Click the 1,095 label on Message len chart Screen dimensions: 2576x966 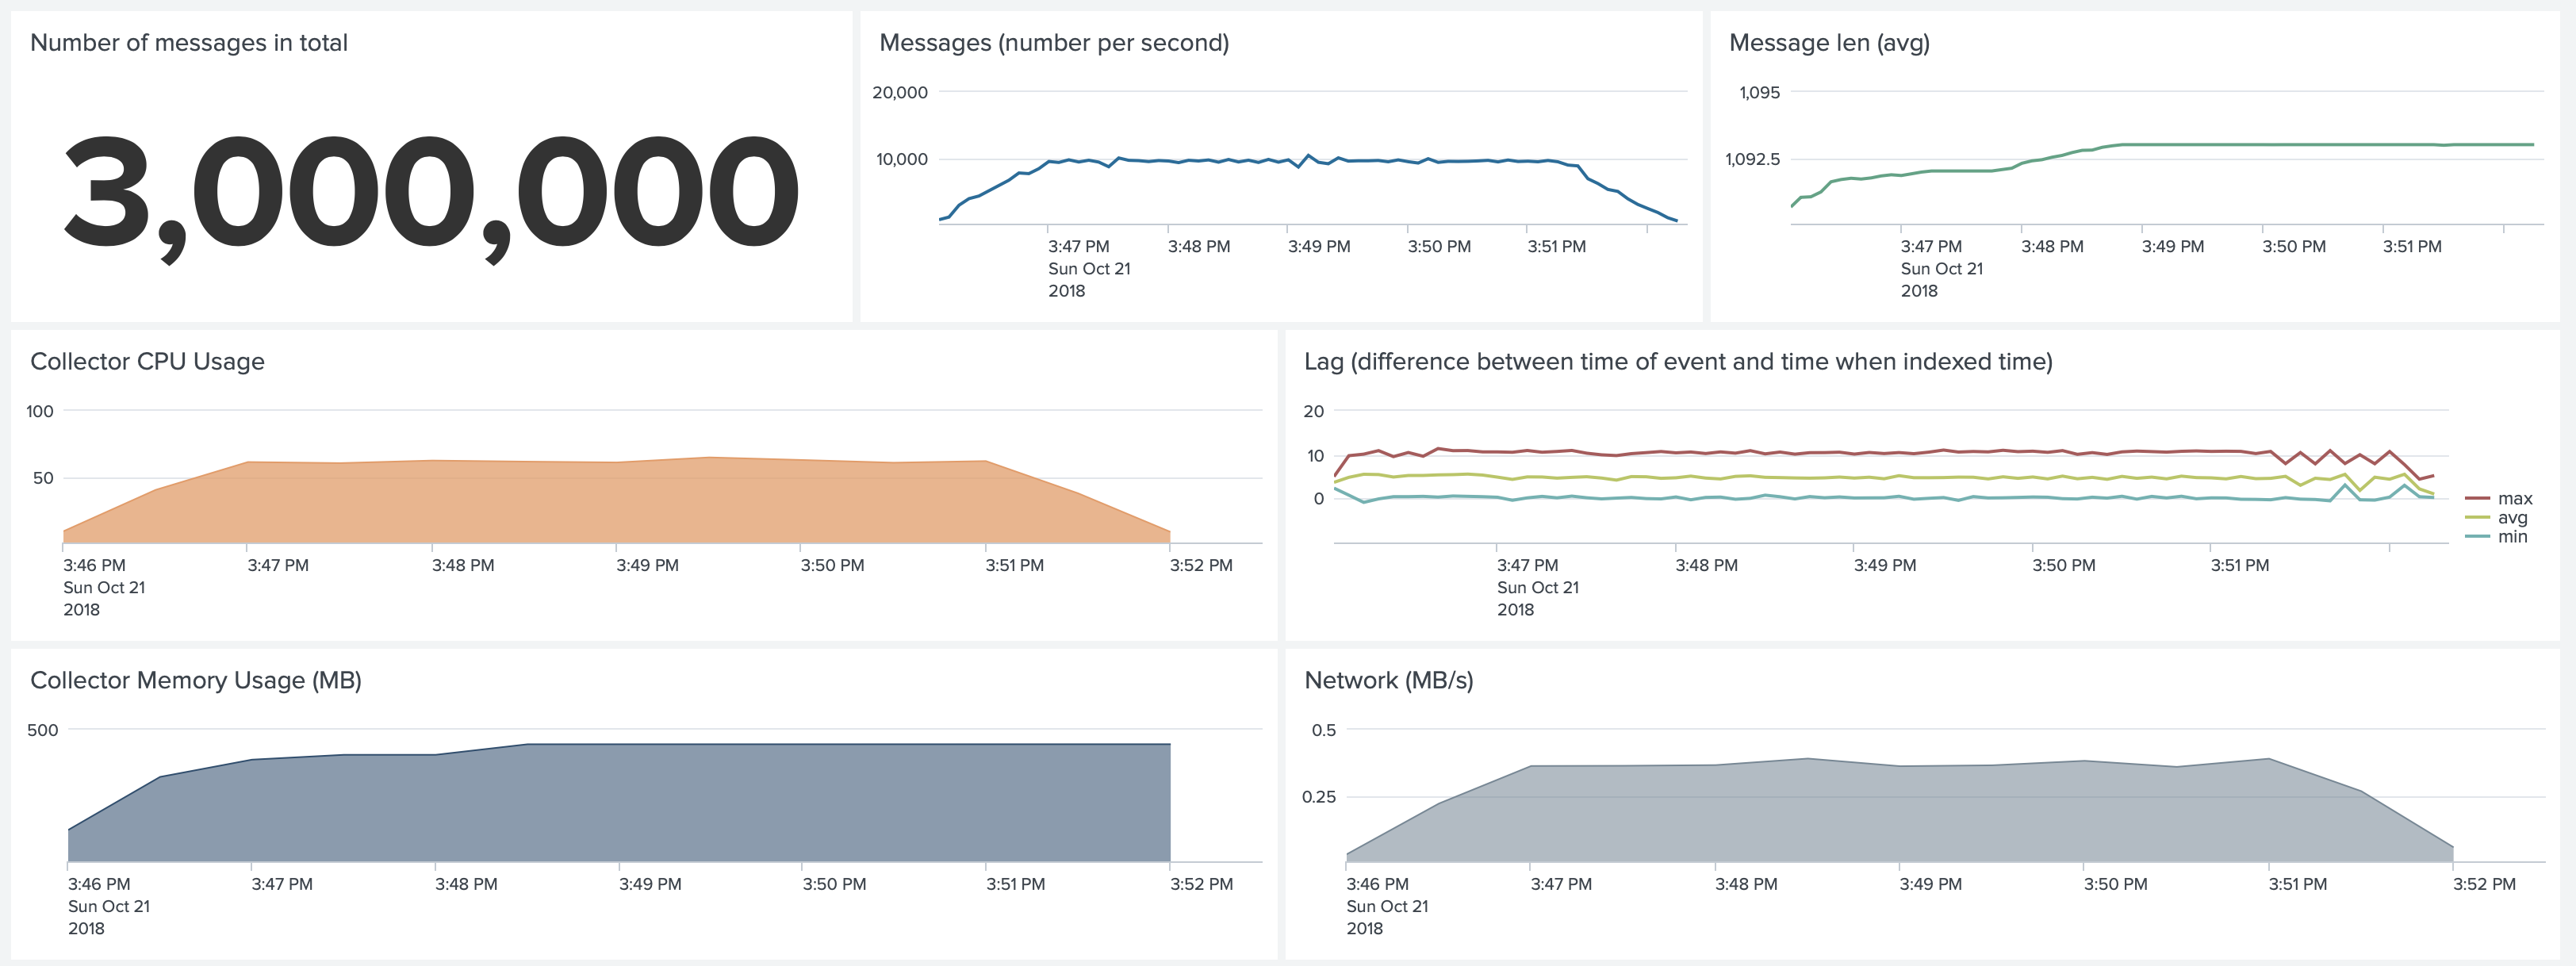1760,92
